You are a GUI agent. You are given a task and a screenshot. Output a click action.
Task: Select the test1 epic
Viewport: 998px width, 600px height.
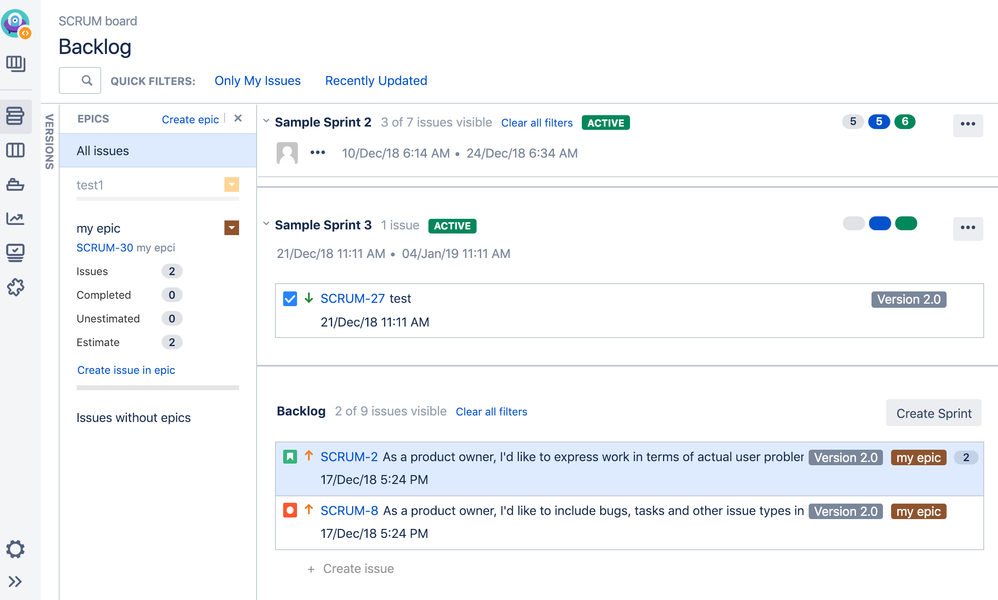point(90,185)
